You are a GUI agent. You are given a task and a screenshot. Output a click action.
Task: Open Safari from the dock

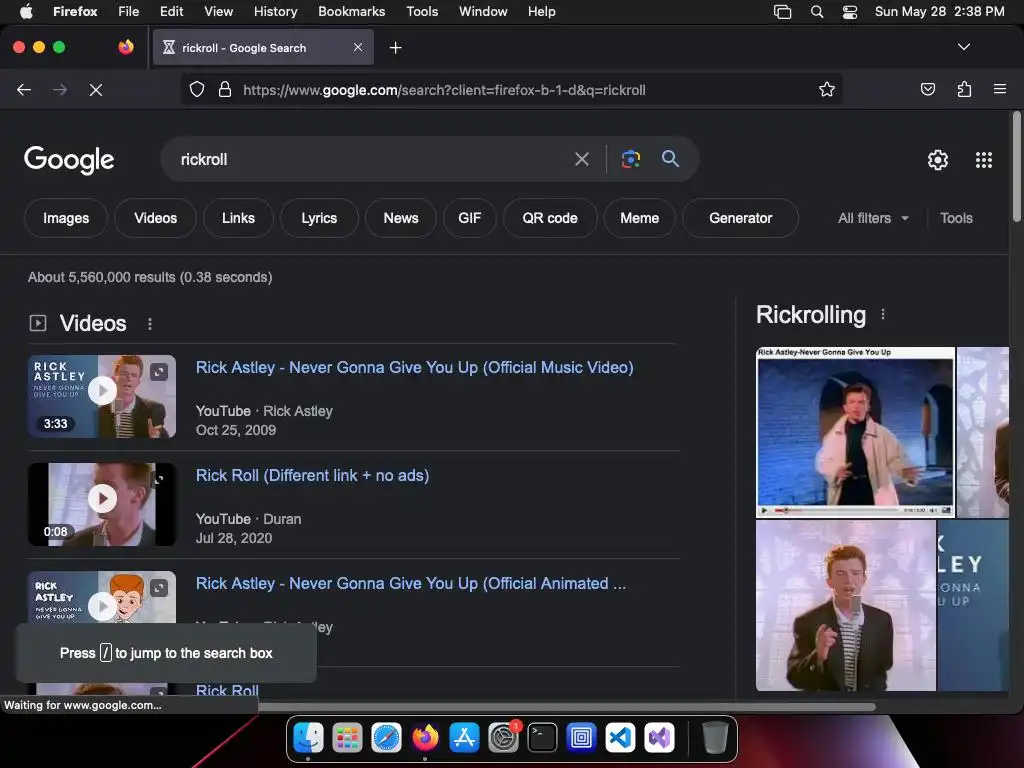tap(387, 738)
